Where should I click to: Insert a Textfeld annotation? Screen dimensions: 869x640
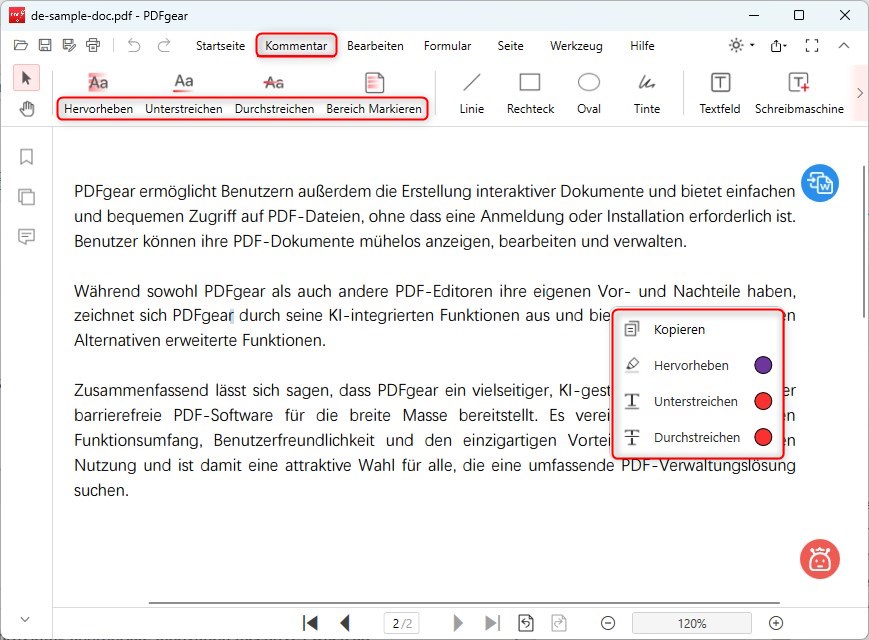[720, 93]
